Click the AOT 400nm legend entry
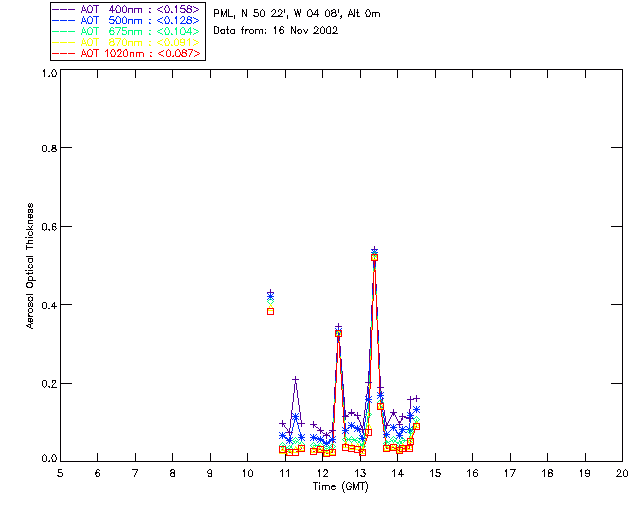The width and height of the screenshot is (640, 512). [128, 9]
